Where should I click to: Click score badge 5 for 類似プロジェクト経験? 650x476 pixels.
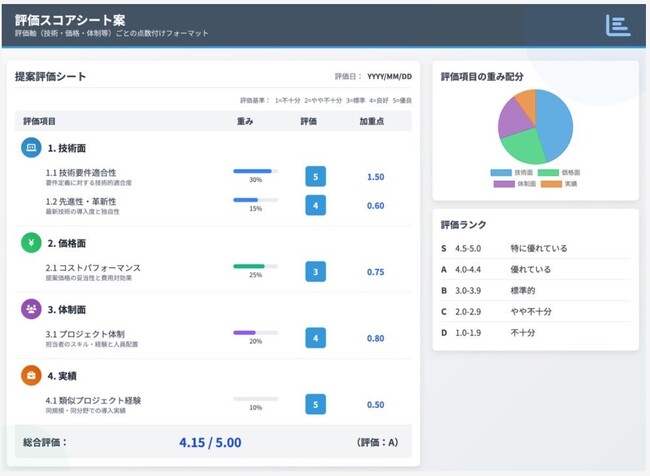pos(316,404)
